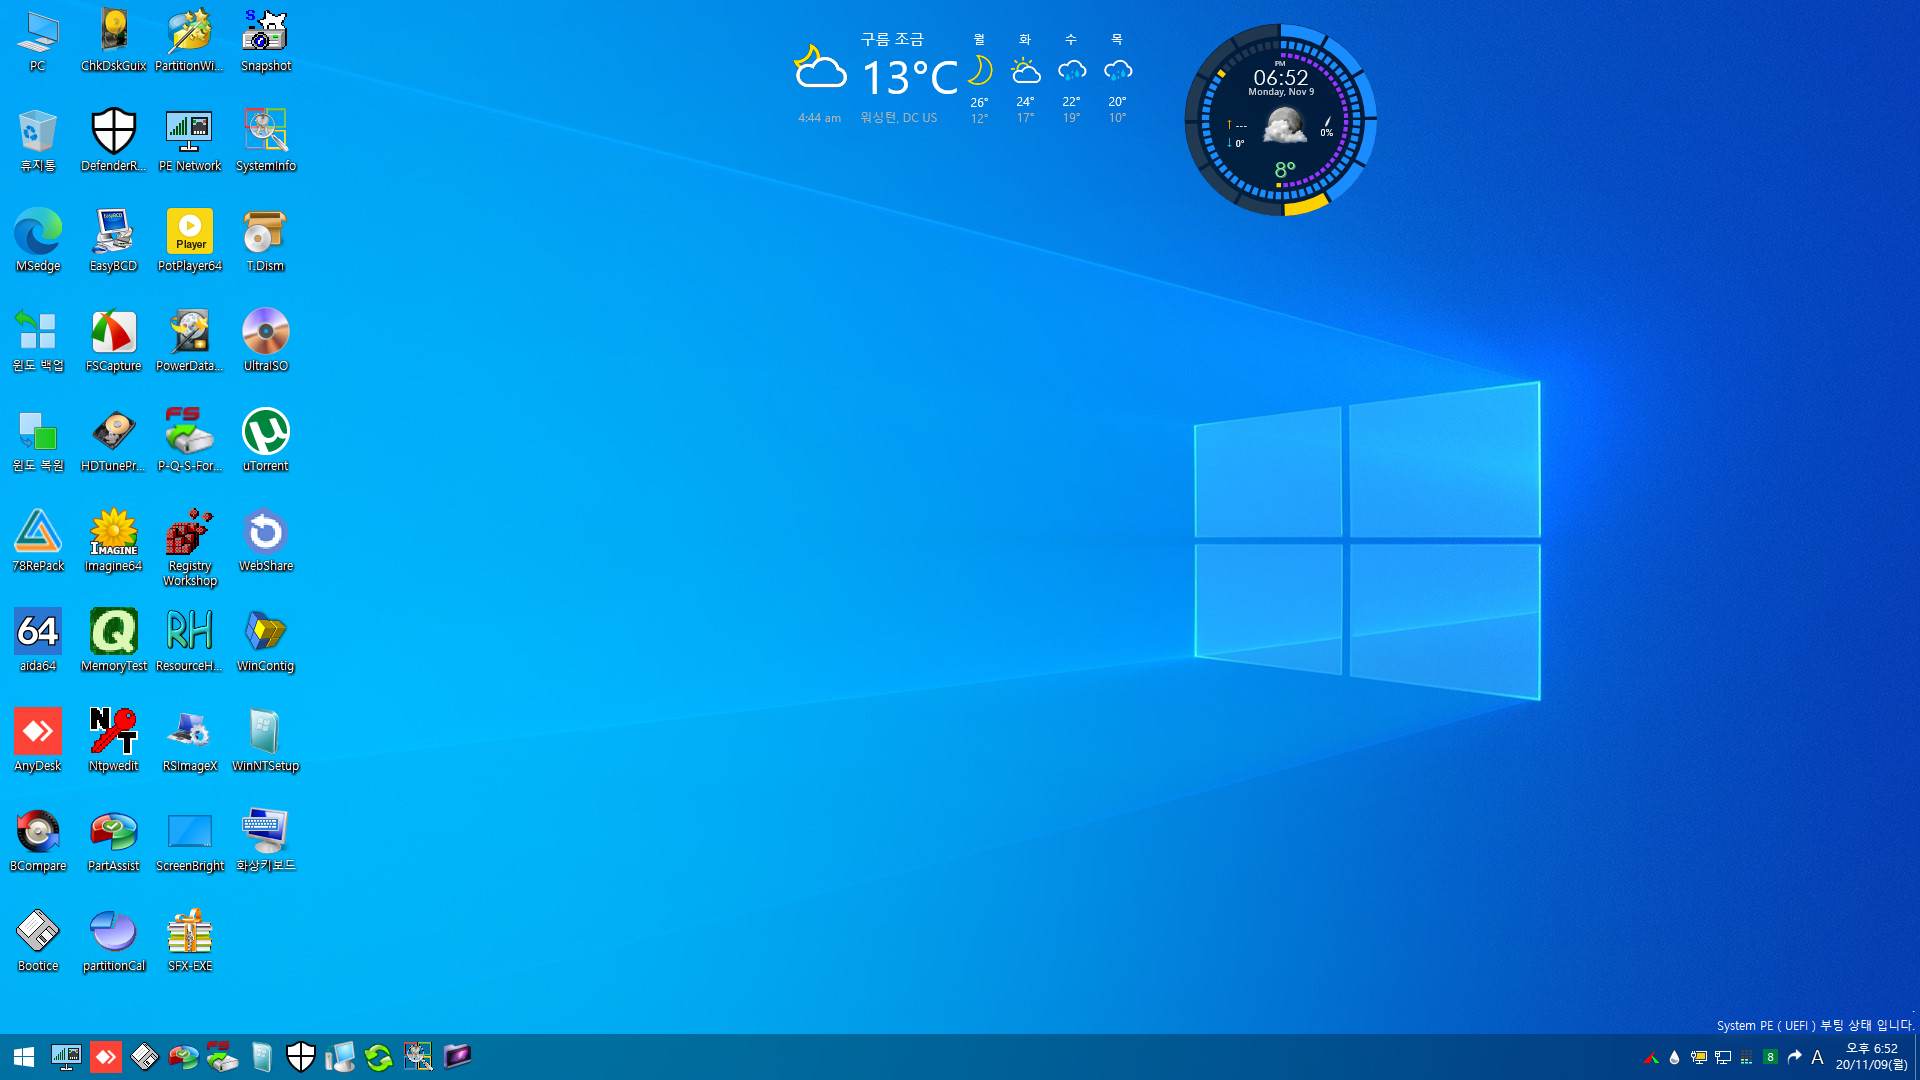The image size is (1920, 1080).
Task: Launch WinContig from the desktop
Action: click(266, 641)
